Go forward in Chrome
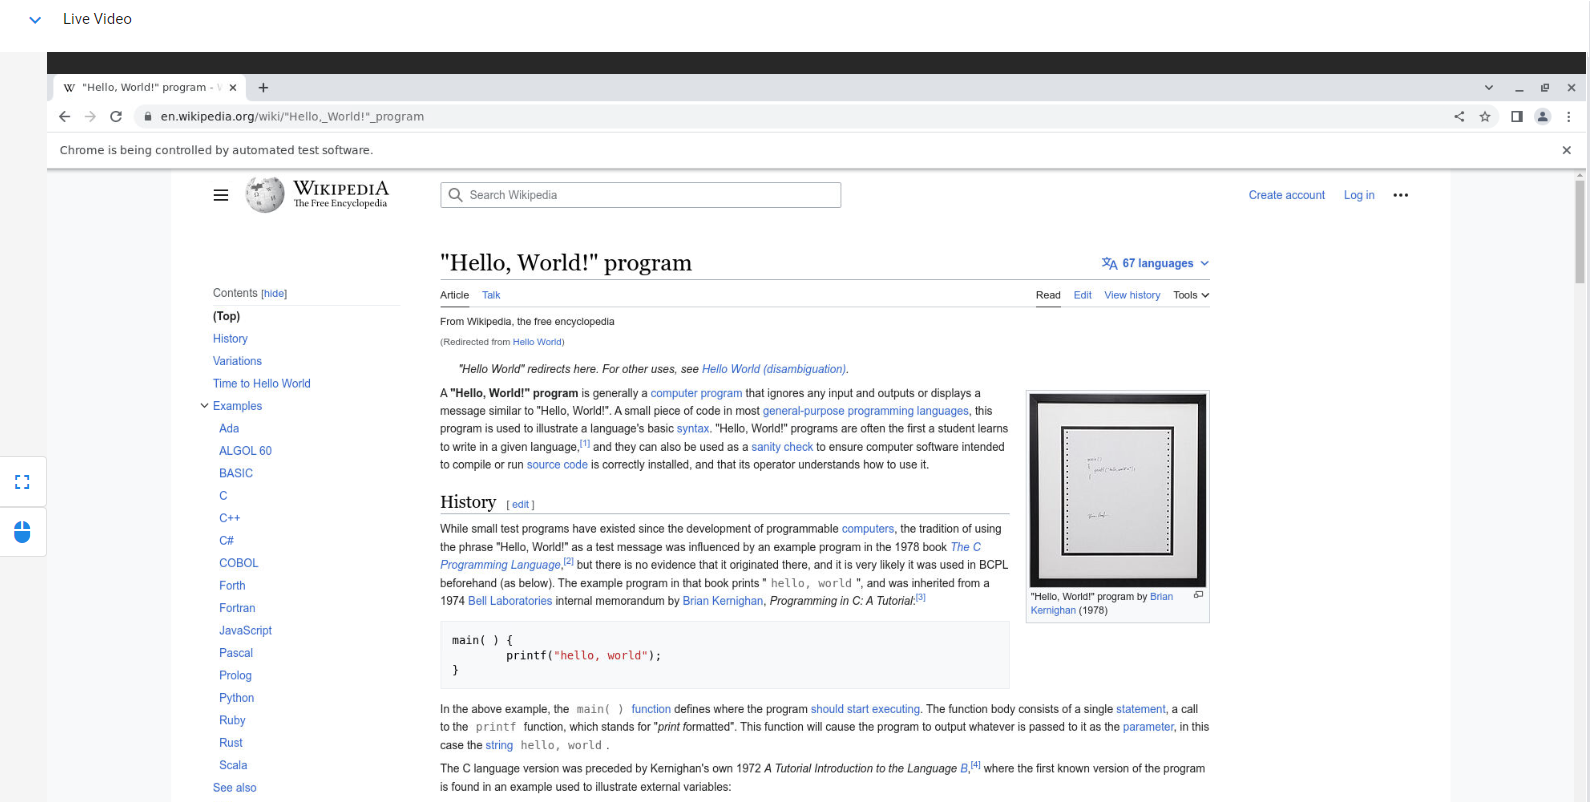 [90, 117]
